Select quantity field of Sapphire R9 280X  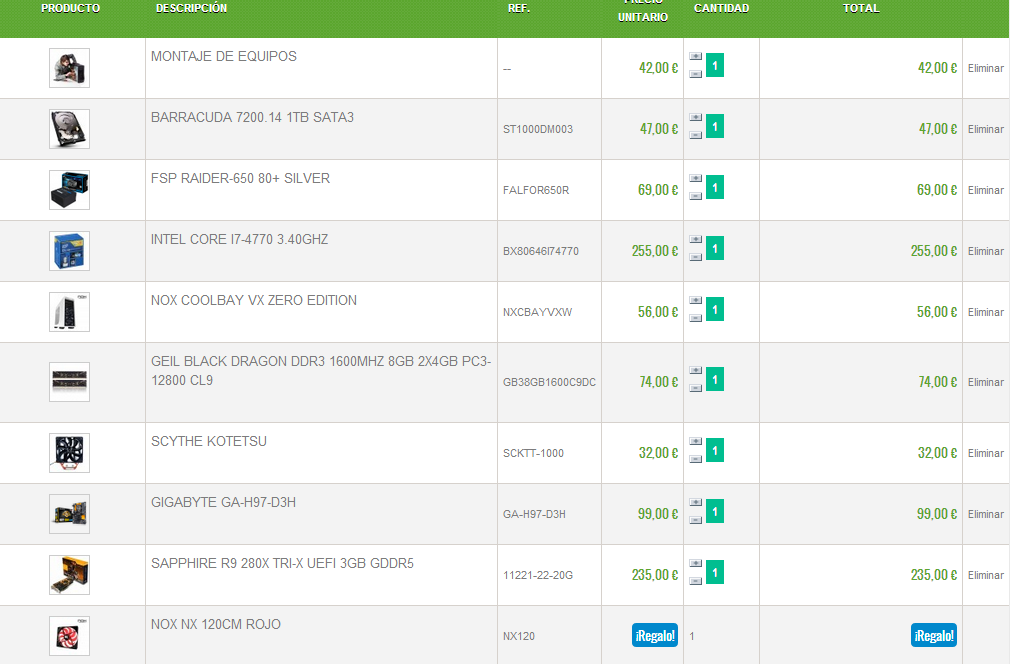[x=715, y=572]
